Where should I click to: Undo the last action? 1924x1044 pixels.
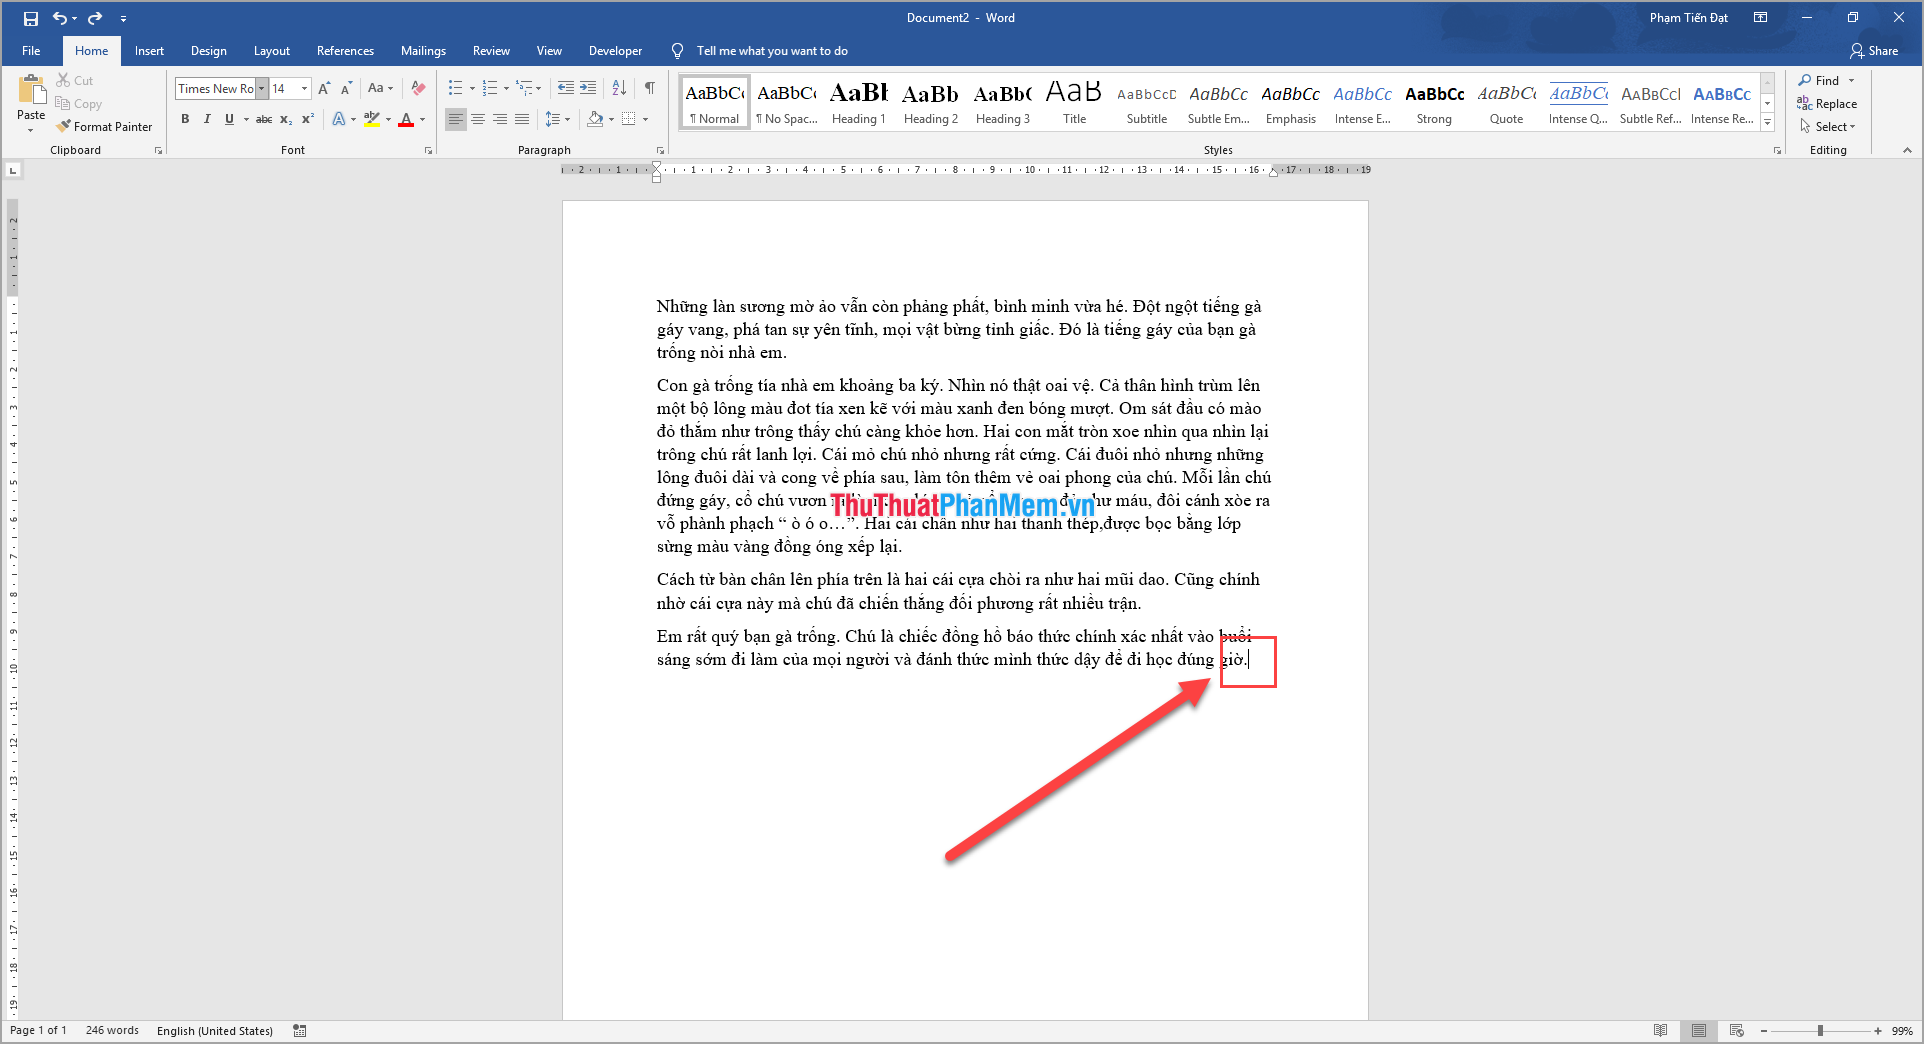pyautogui.click(x=60, y=18)
